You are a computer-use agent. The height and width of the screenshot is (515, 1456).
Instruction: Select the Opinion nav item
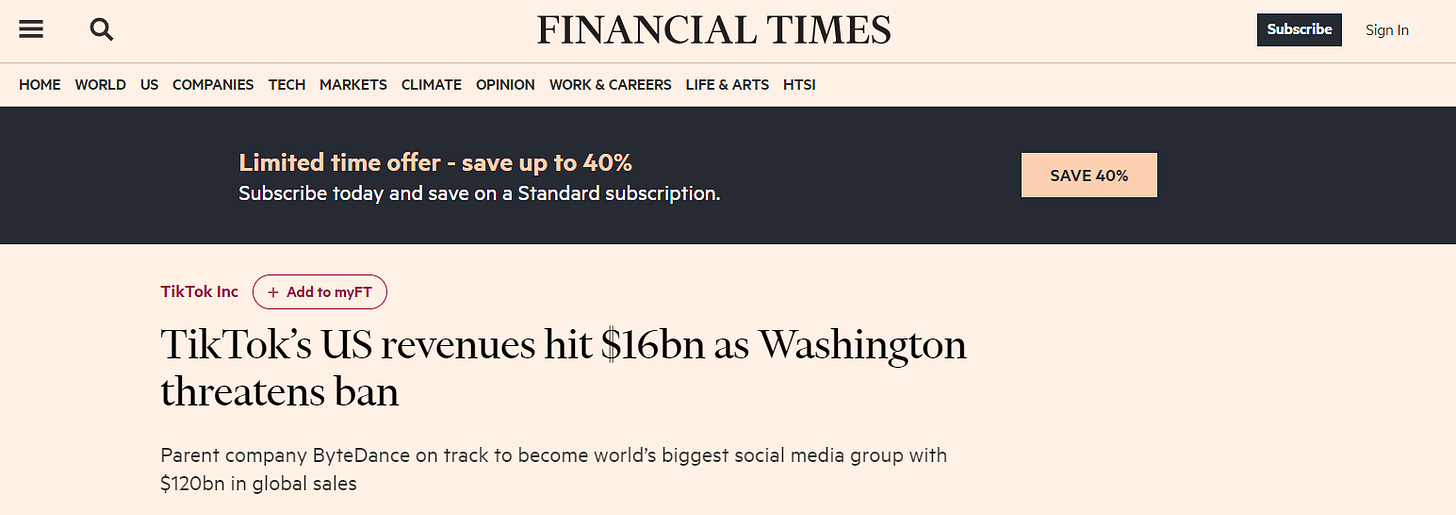tap(505, 85)
